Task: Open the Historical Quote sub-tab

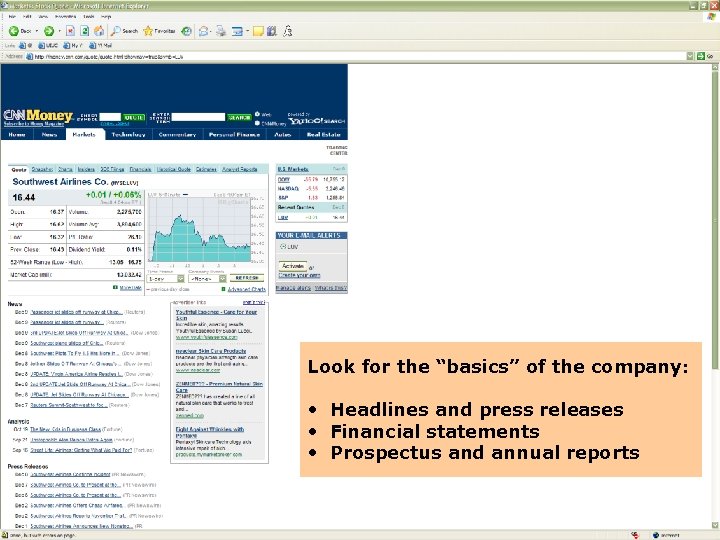Action: 174,169
